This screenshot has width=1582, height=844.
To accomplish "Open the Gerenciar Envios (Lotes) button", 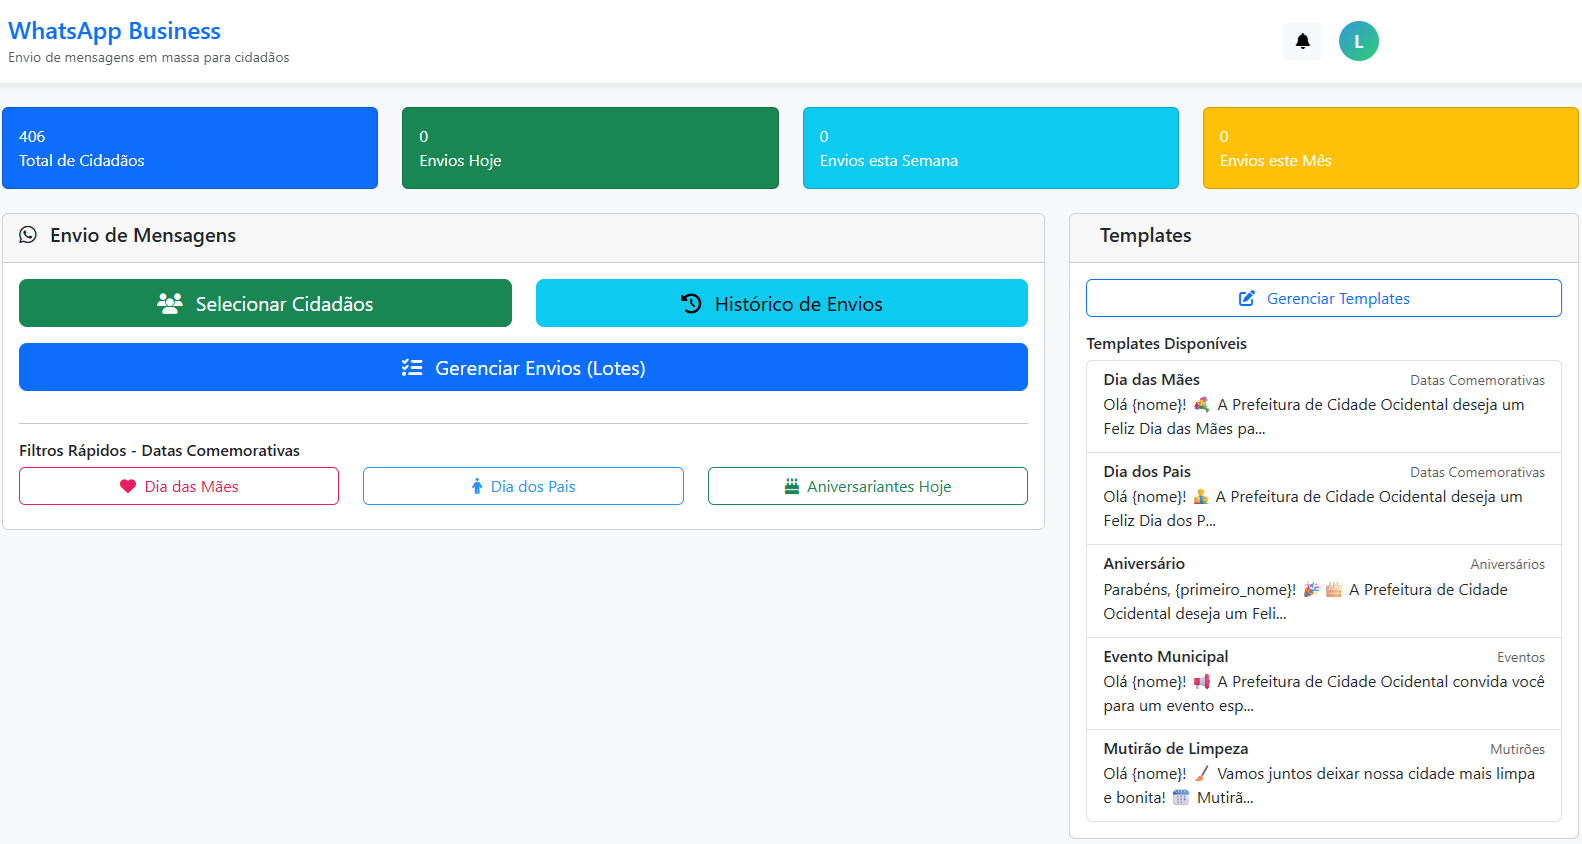I will (523, 368).
